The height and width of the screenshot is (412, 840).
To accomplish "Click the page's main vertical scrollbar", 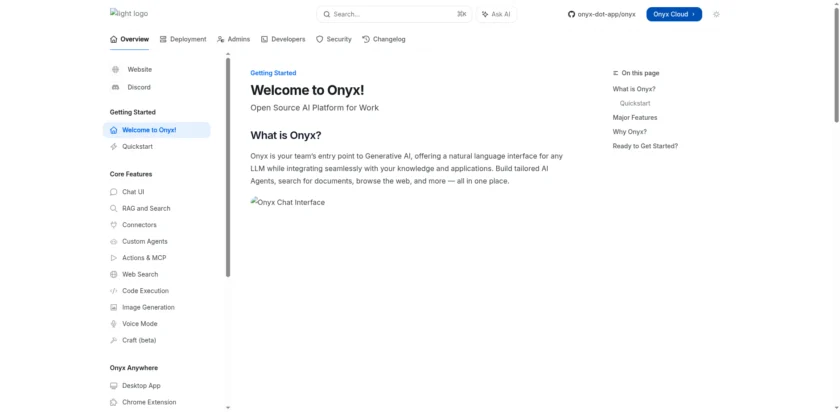I will click(837, 64).
